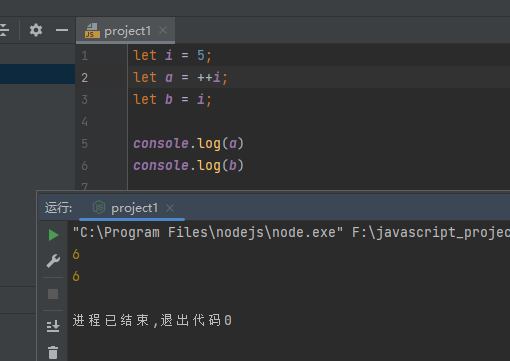The height and width of the screenshot is (361, 510).
Task: Click the node.exe command line output
Action: coord(291,232)
